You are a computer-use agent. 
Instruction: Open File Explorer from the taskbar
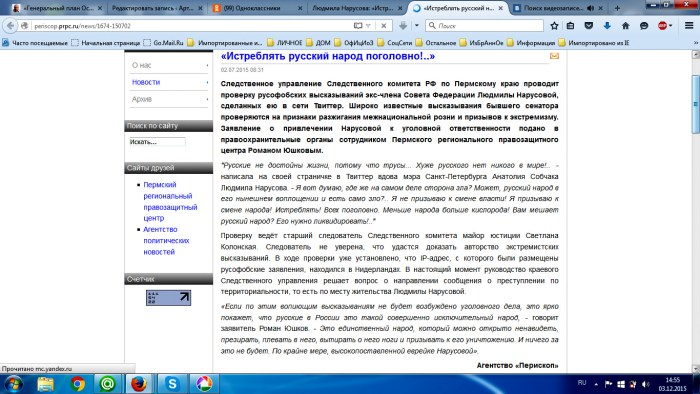46,384
